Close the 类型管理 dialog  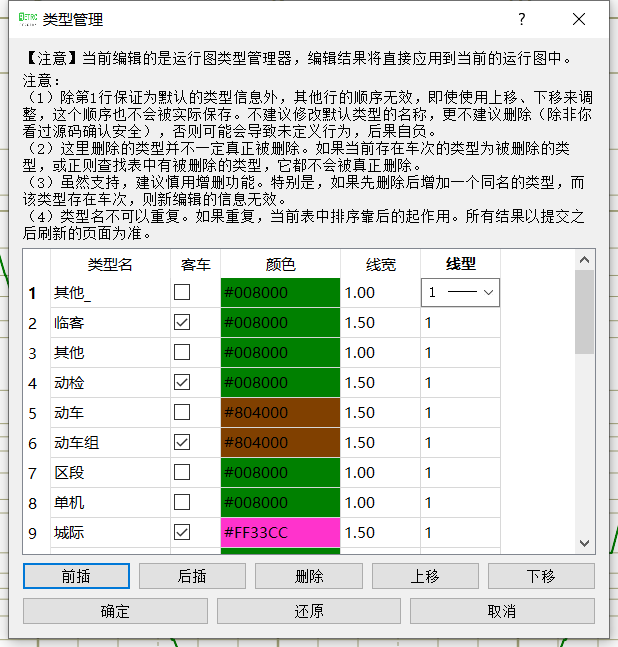click(x=579, y=19)
